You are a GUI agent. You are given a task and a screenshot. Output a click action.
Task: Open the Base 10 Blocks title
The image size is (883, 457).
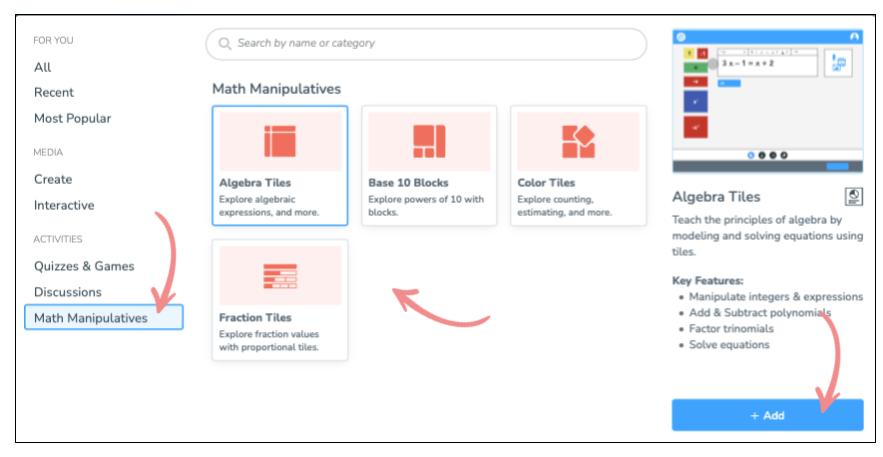coord(408,183)
